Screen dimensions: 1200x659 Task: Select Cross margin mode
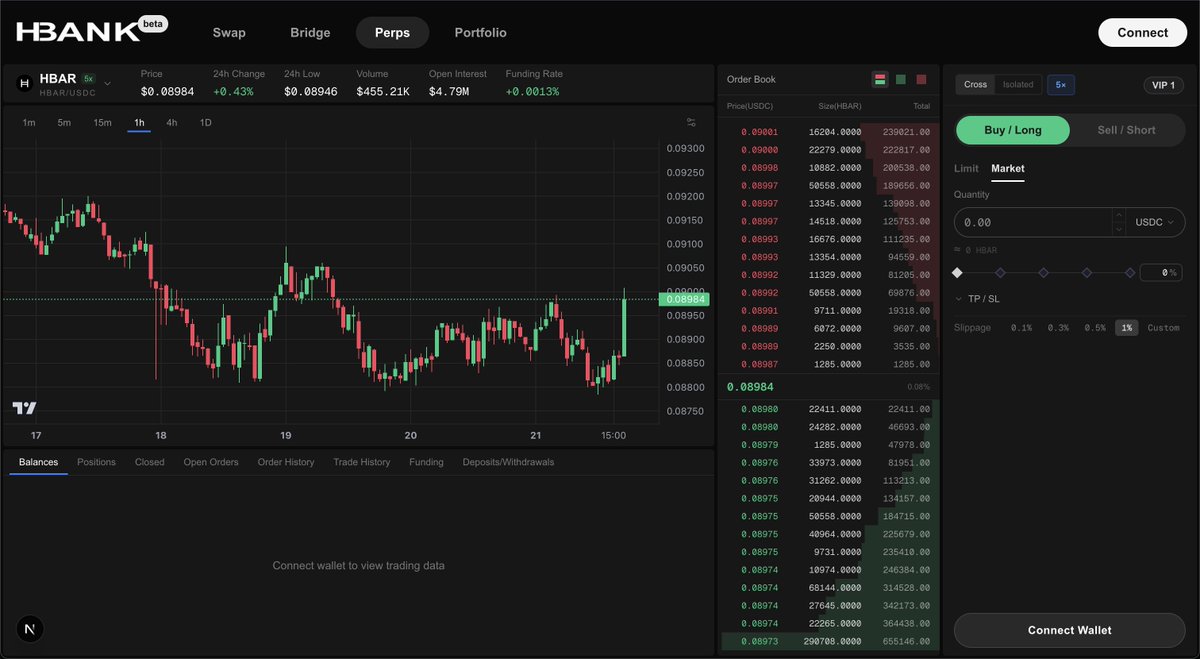point(976,85)
